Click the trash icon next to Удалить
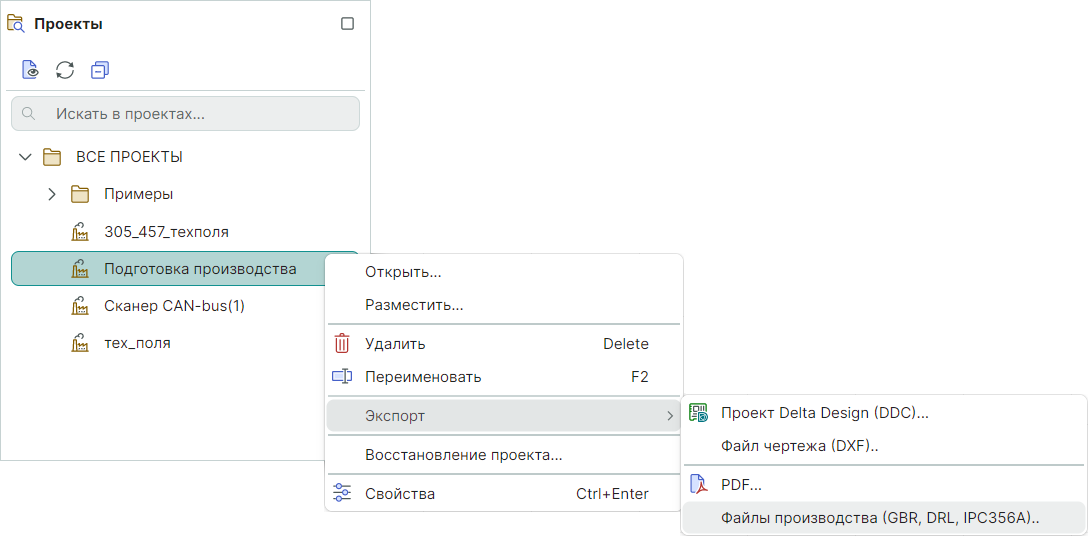 click(342, 344)
